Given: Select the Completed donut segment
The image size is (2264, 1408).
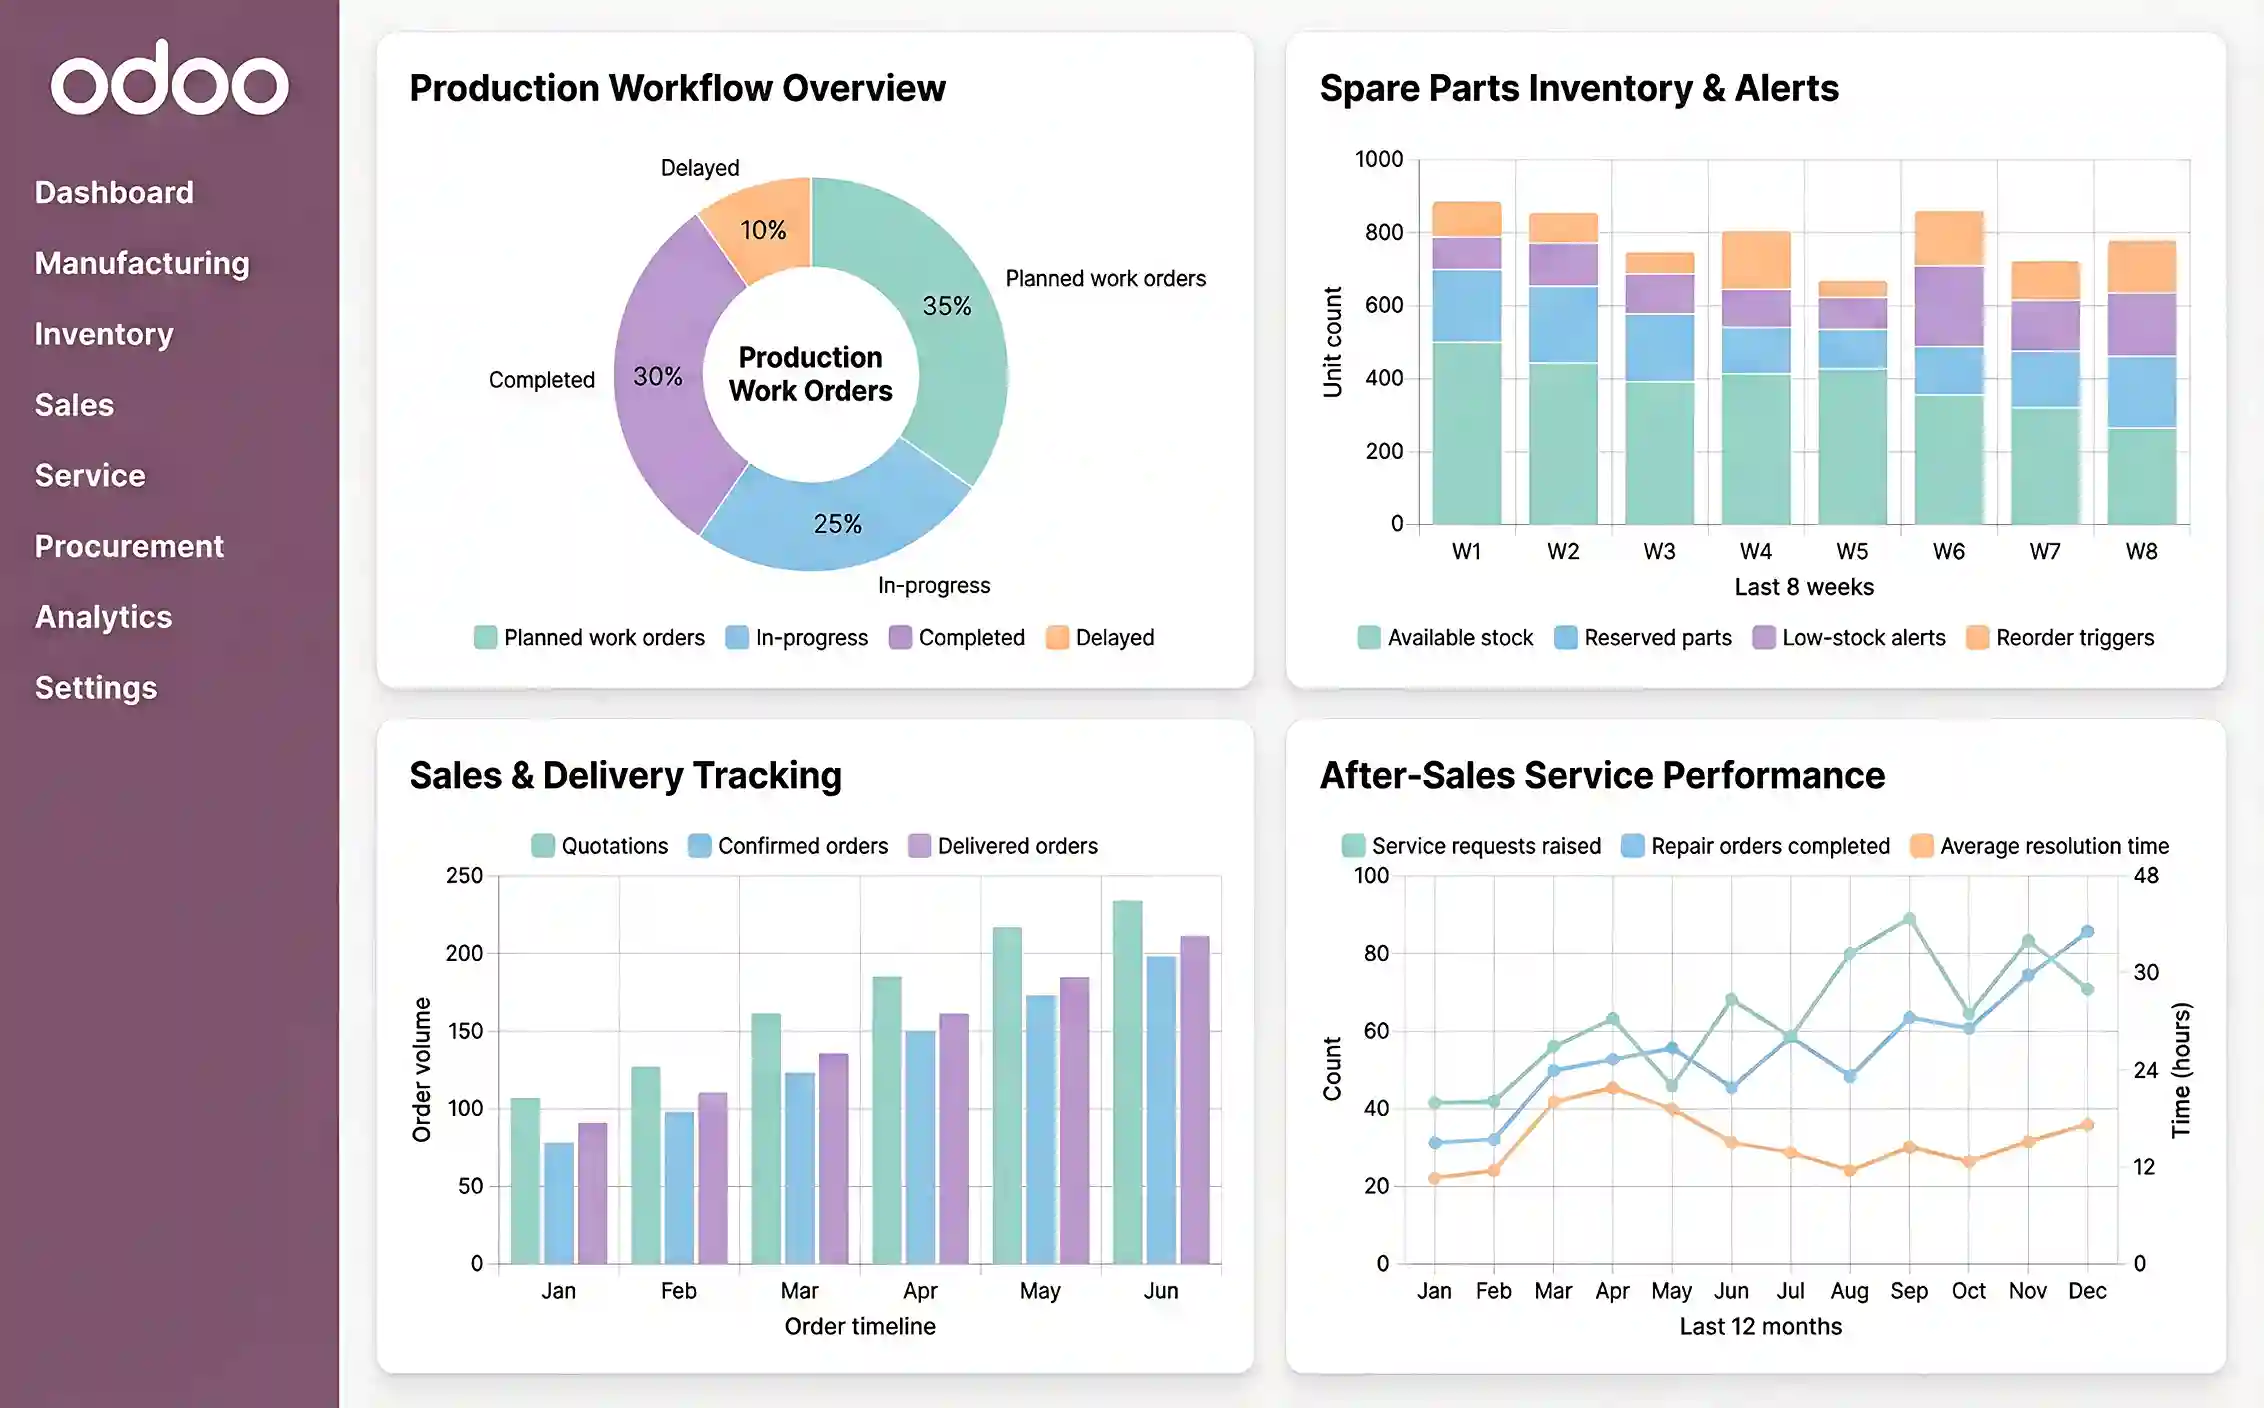Looking at the screenshot, I should [x=658, y=378].
